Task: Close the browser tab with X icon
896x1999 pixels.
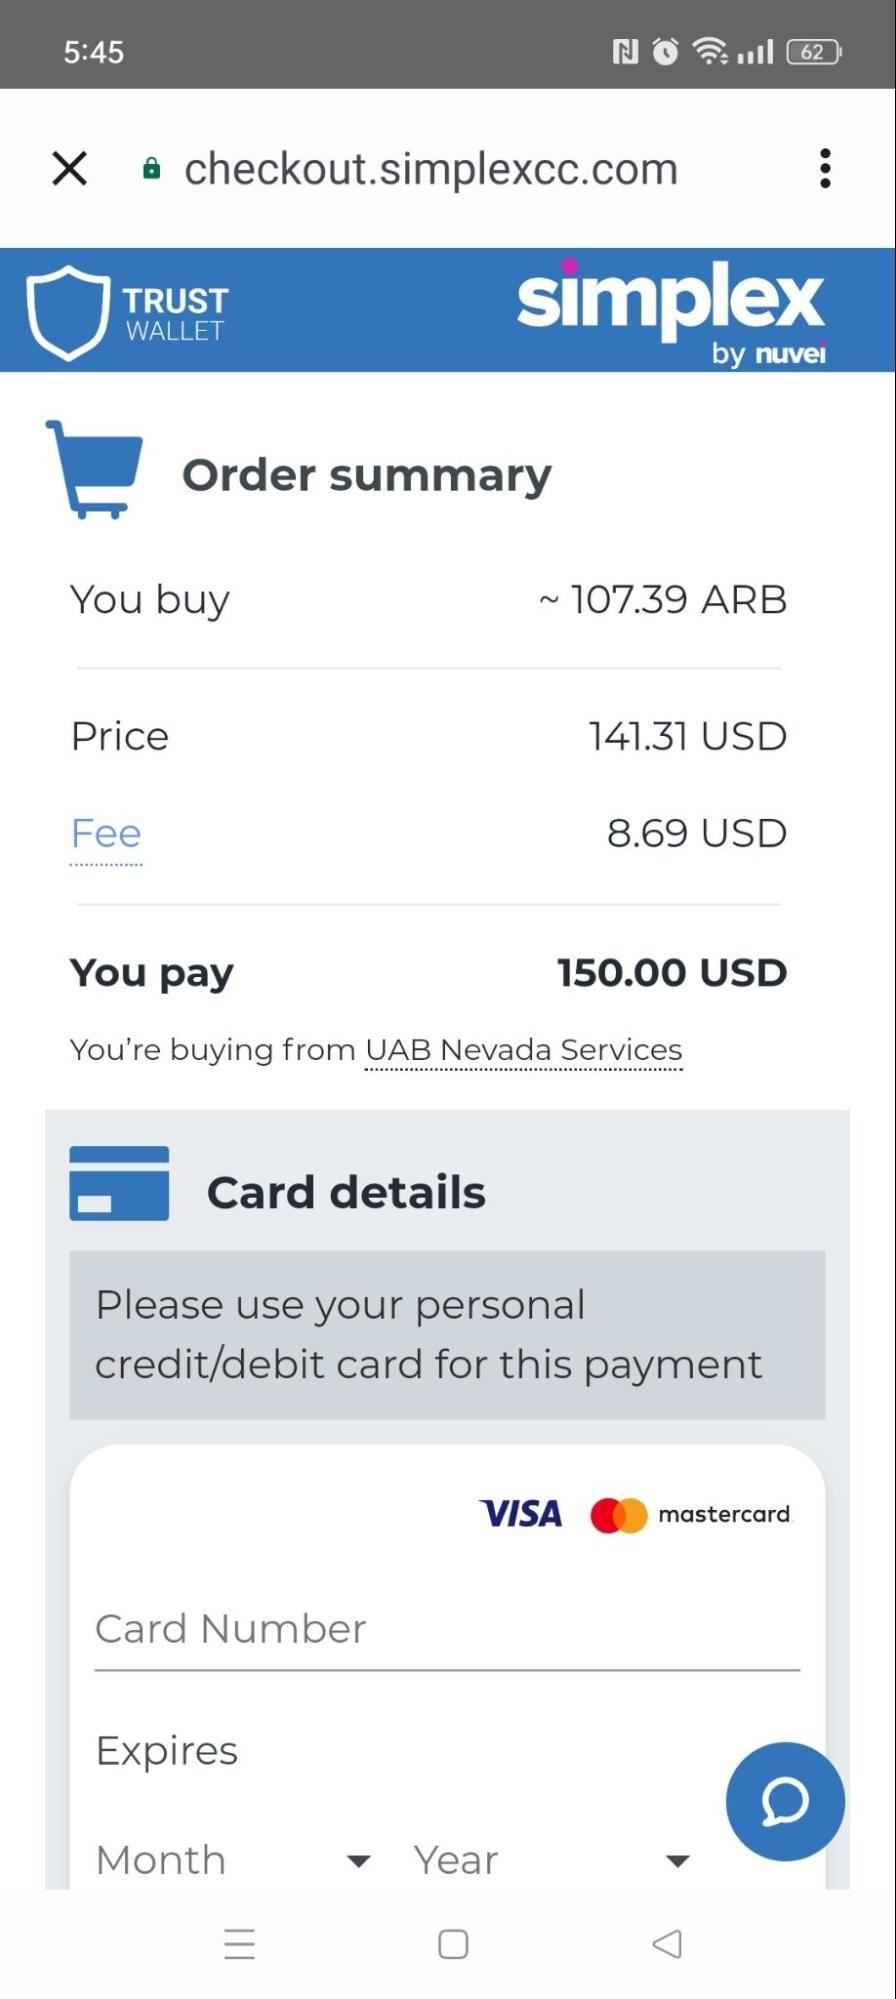Action: 69,169
